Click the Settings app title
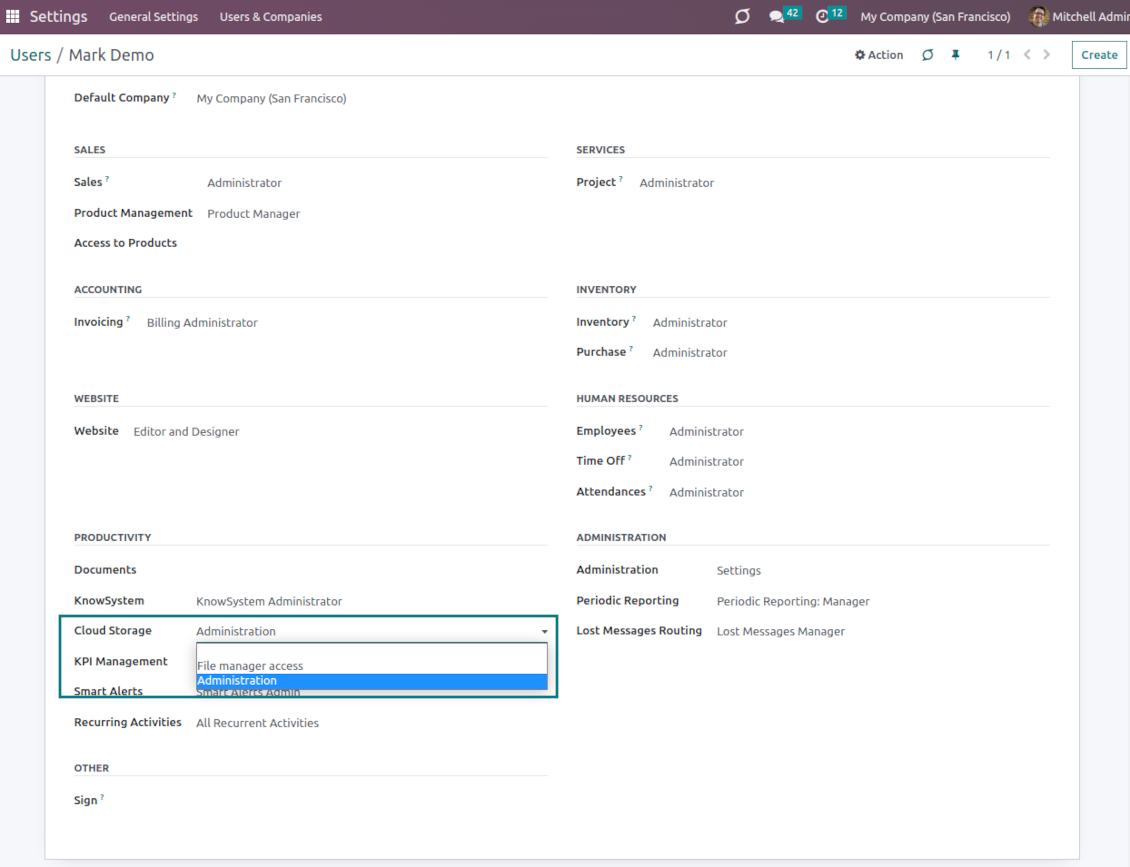 [x=58, y=17]
